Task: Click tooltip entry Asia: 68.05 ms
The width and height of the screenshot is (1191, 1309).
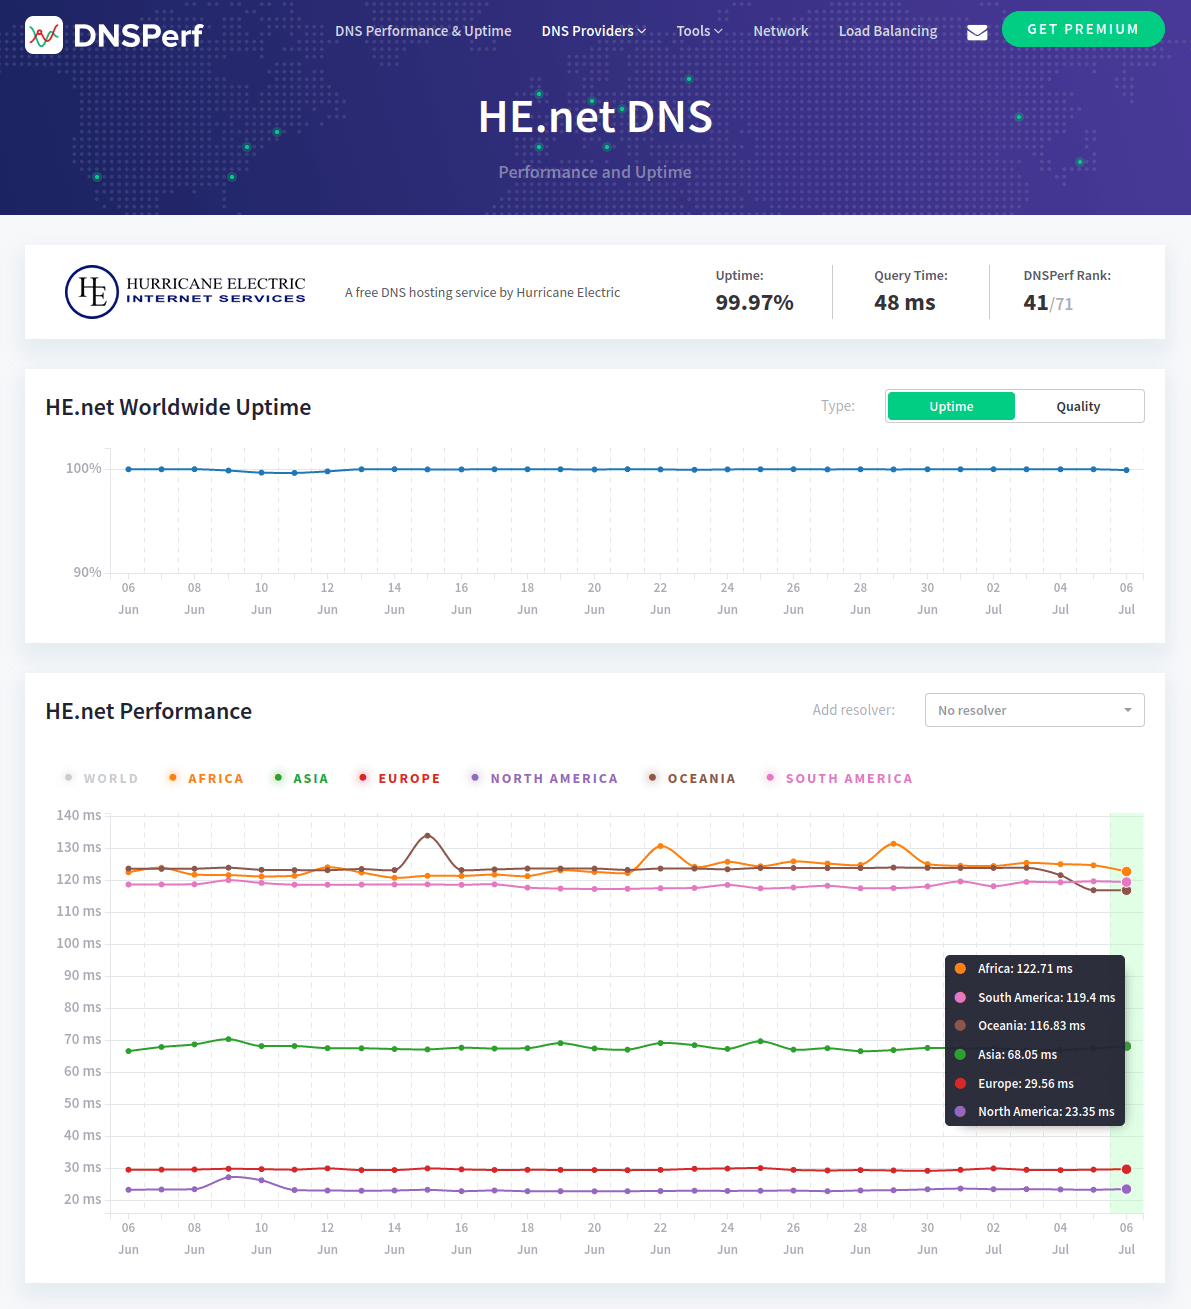Action: 1016,1054
